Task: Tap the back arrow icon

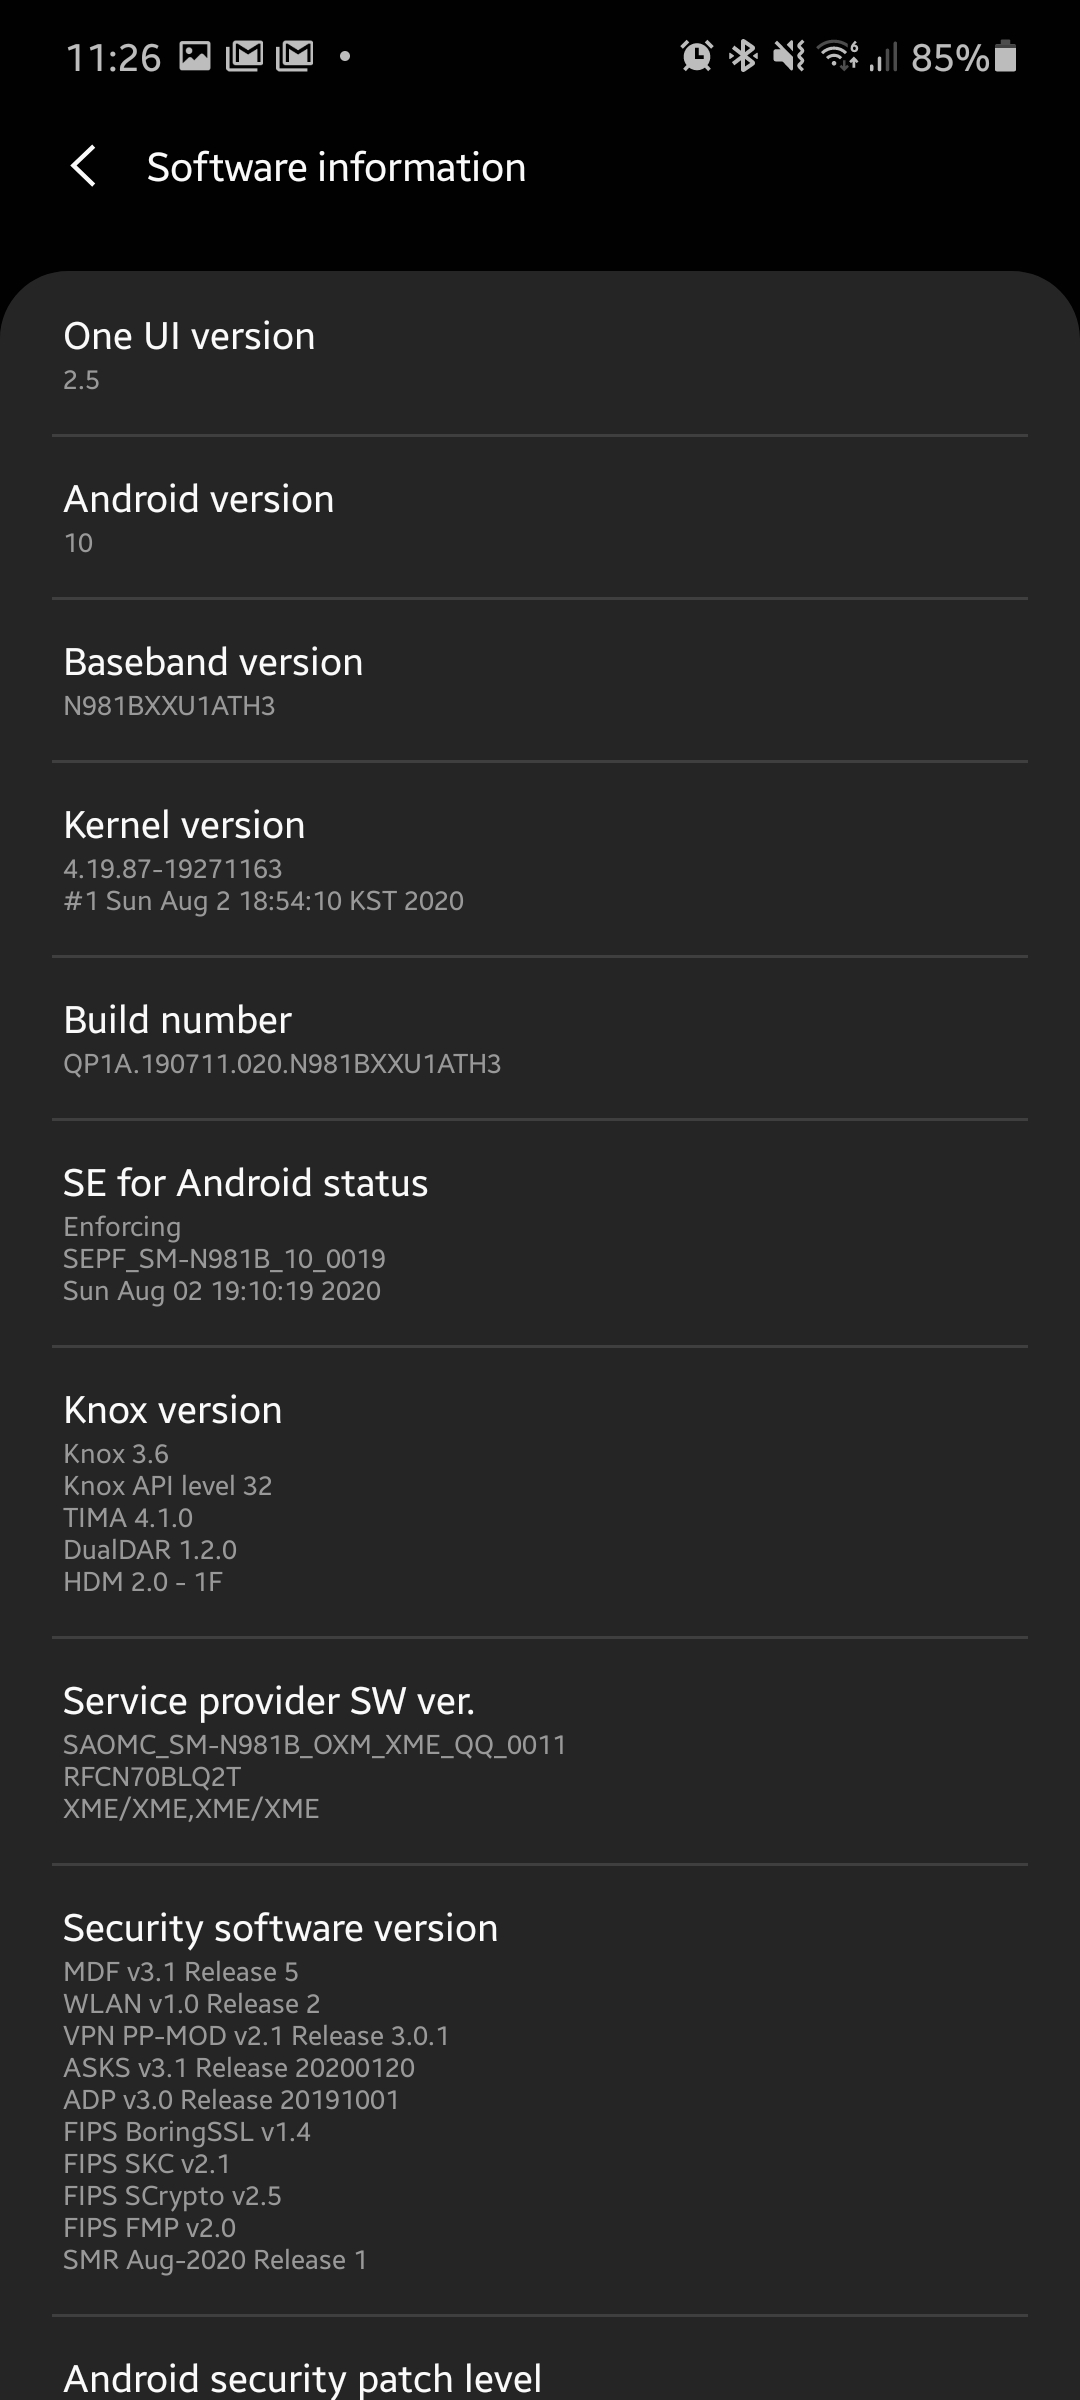Action: (x=84, y=166)
